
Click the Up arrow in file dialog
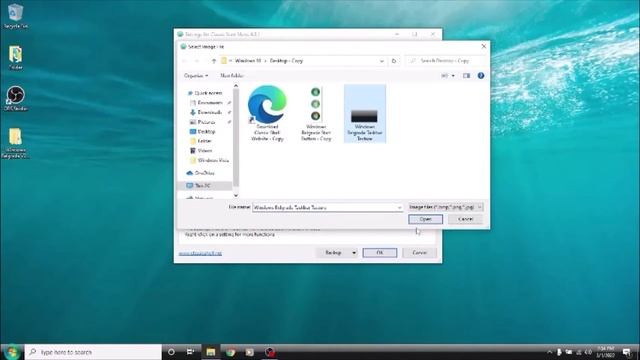214,61
